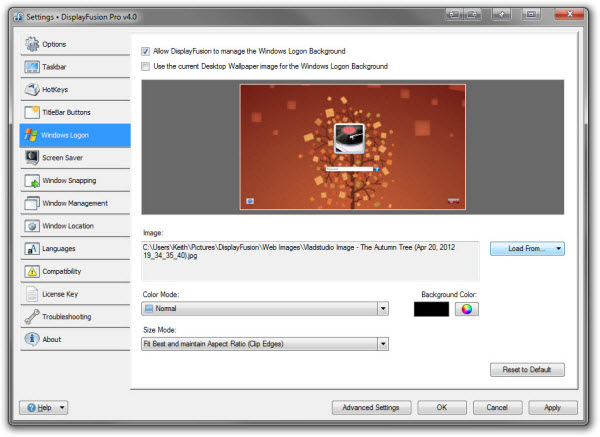Open the About info icon
The height and width of the screenshot is (437, 600).
click(32, 339)
